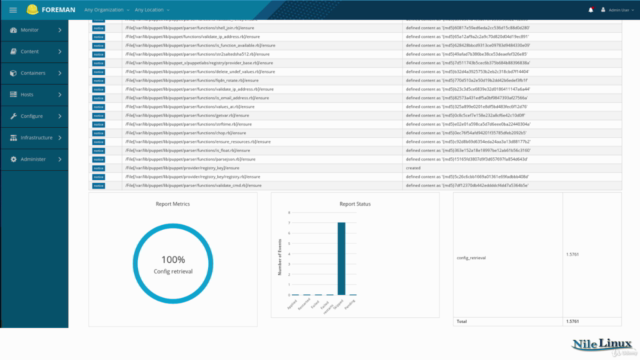Click the FOREMAN brand text link

[x=58, y=10]
